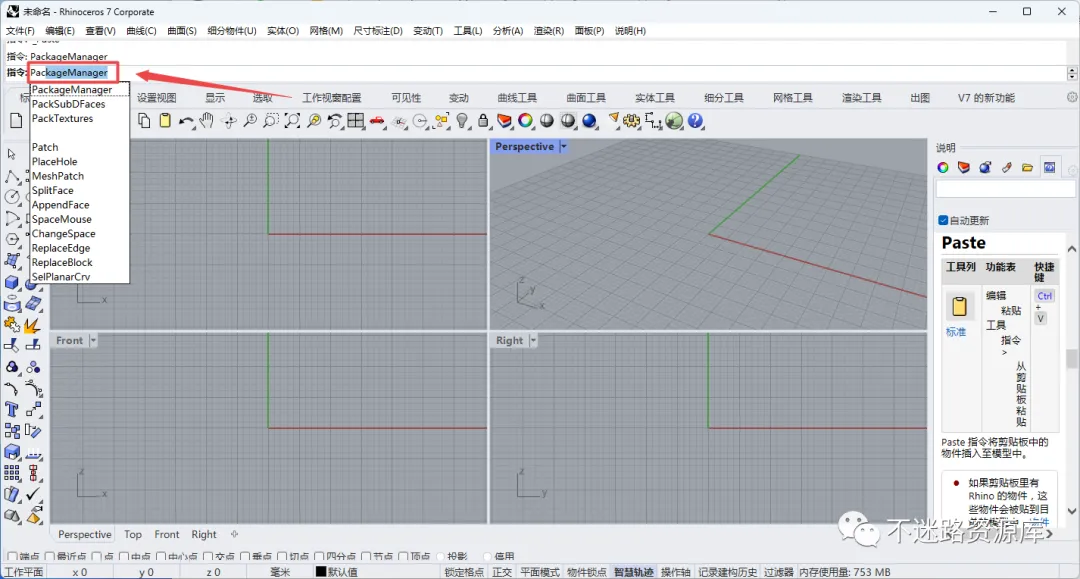Open the Right viewport dropdown arrow
This screenshot has height=579, width=1080.
[533, 341]
